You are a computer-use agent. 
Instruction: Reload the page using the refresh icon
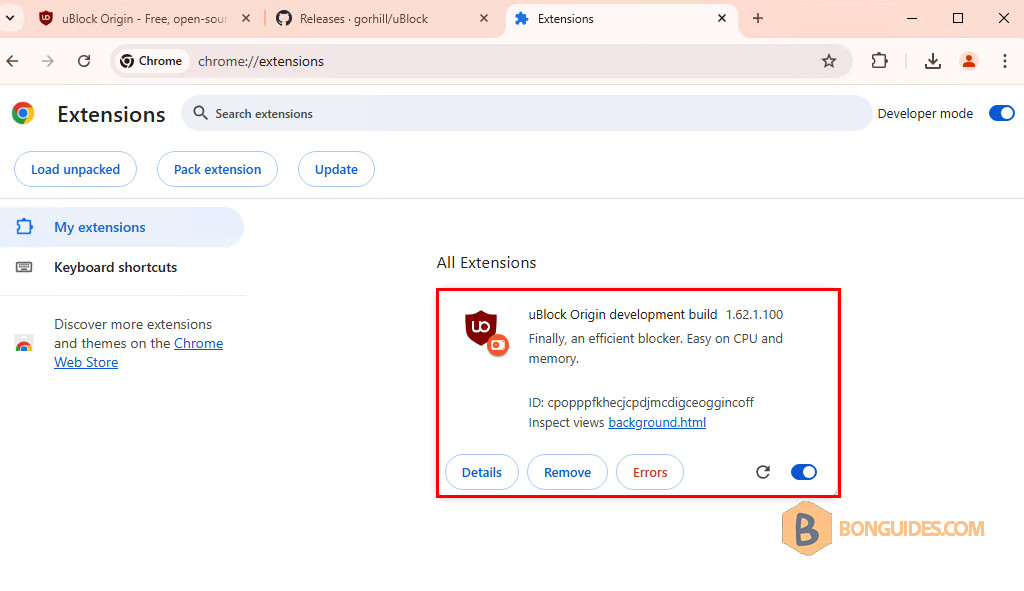(84, 61)
